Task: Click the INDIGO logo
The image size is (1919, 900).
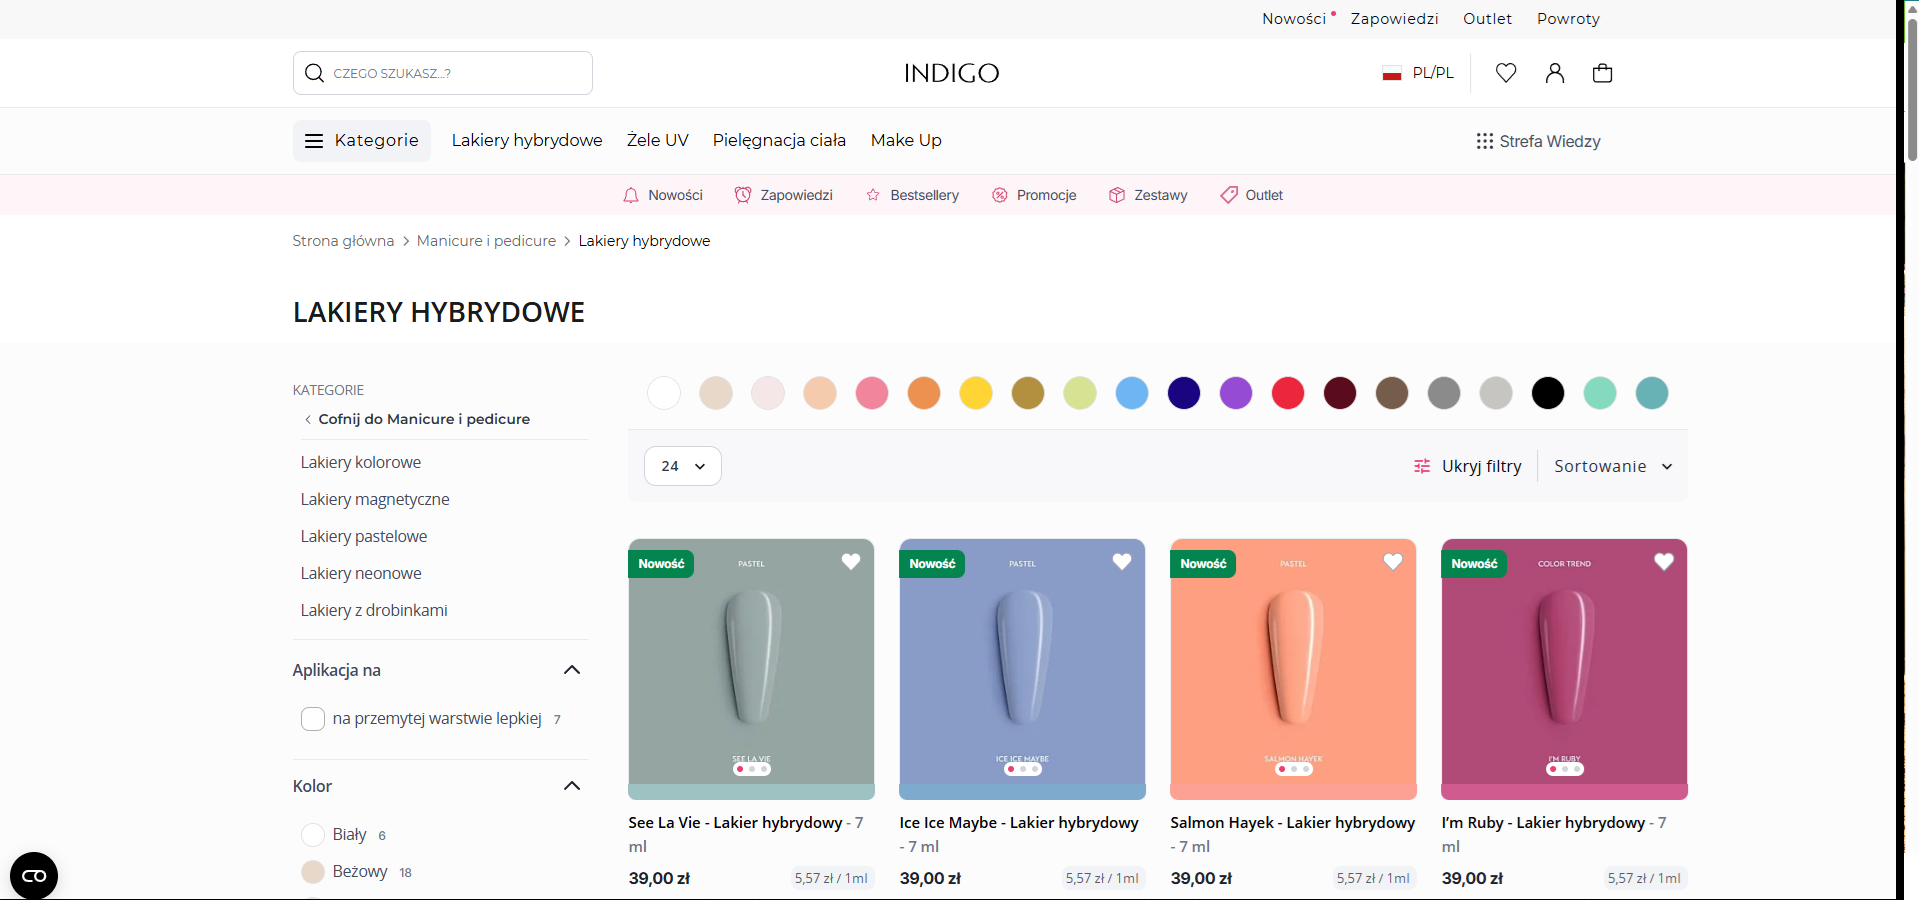Action: (951, 73)
